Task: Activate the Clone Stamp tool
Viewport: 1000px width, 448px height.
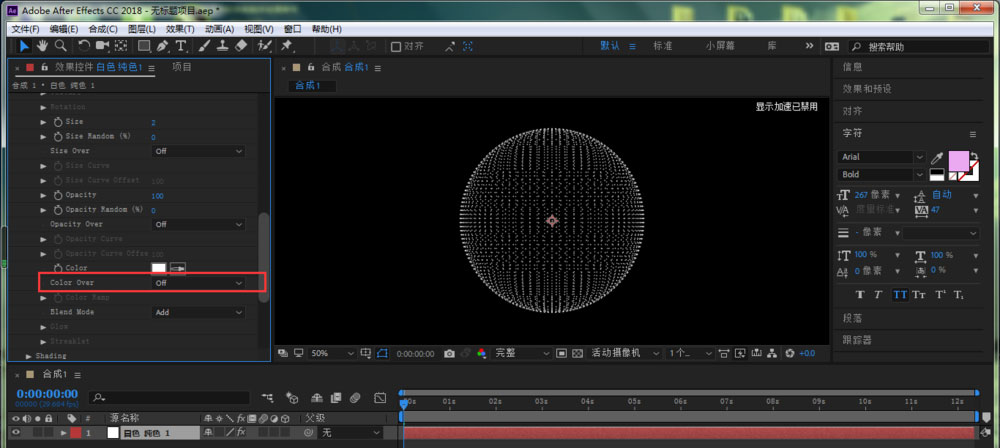Action: (221, 46)
